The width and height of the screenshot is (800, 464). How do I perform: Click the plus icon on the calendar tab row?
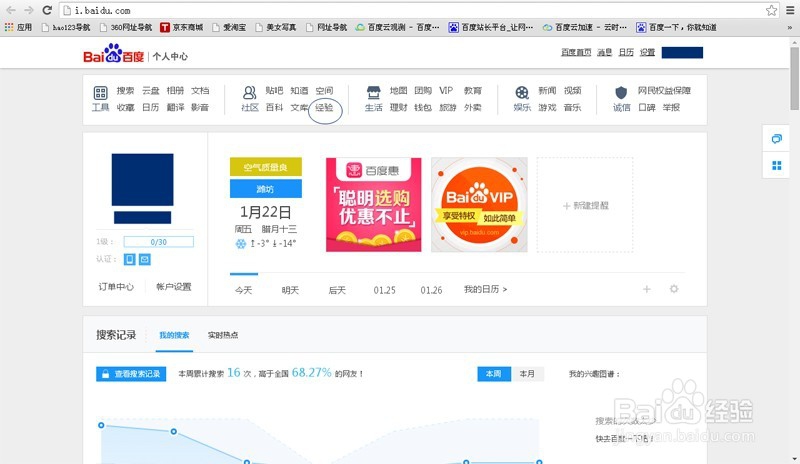(x=646, y=289)
